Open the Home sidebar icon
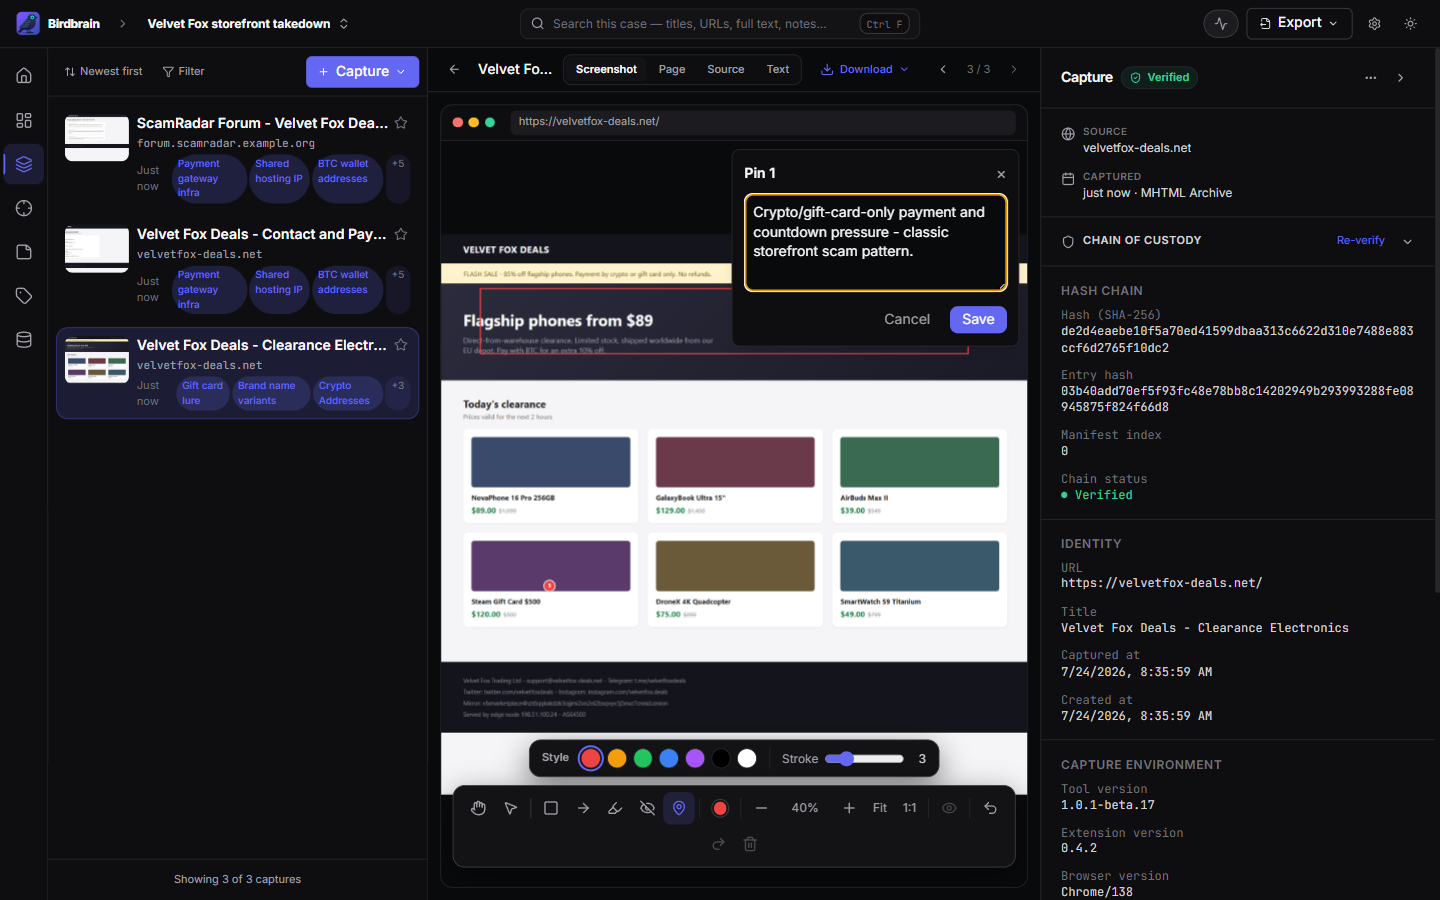The width and height of the screenshot is (1440, 900). pos(24,76)
